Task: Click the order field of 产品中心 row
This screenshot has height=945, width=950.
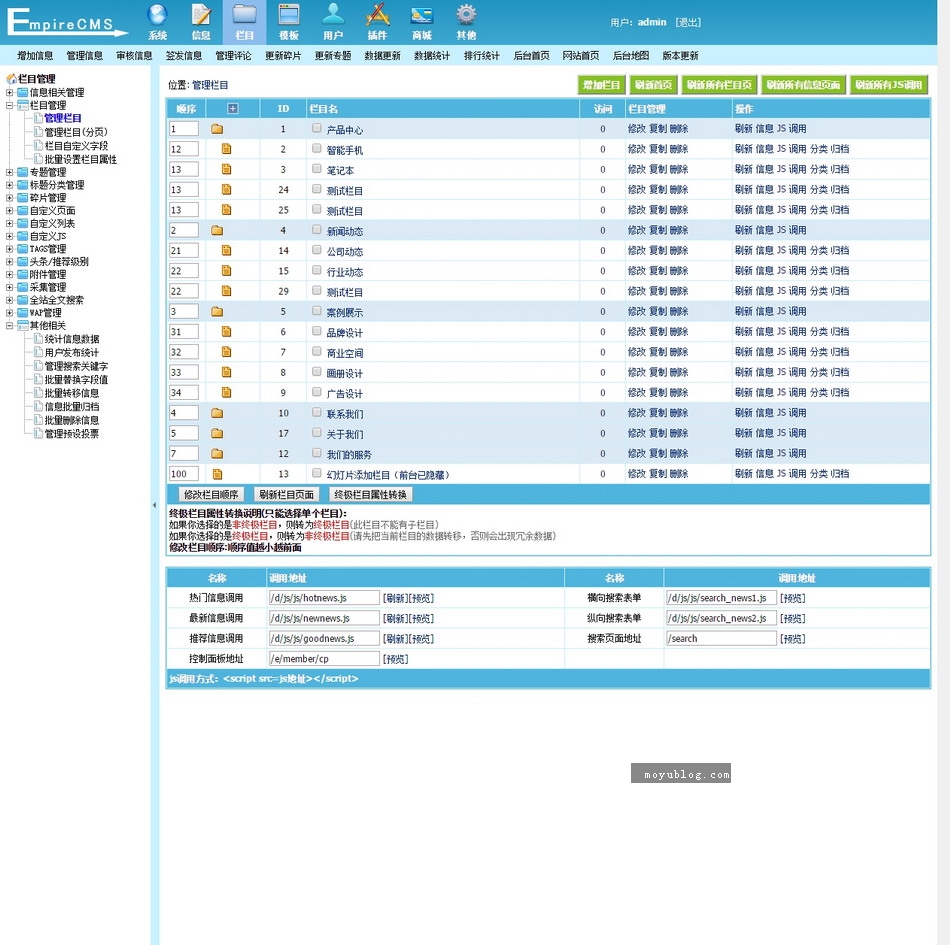Action: coord(184,128)
